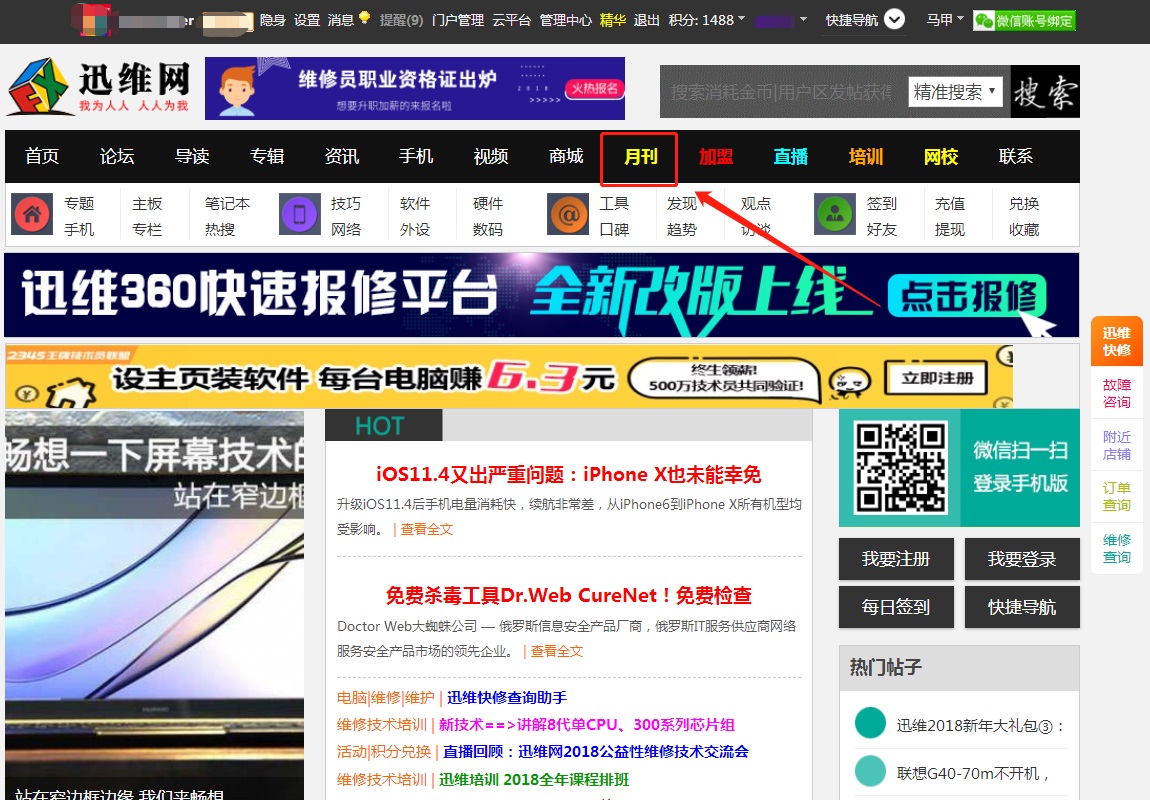Image resolution: width=1150 pixels, height=800 pixels.
Task: Click the purple phone icon in sub-navigation
Action: tap(300, 214)
